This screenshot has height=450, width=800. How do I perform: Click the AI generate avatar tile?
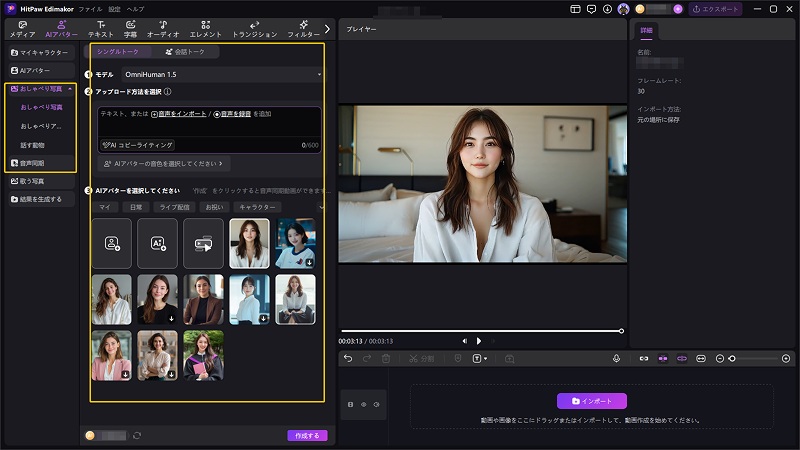pos(158,243)
